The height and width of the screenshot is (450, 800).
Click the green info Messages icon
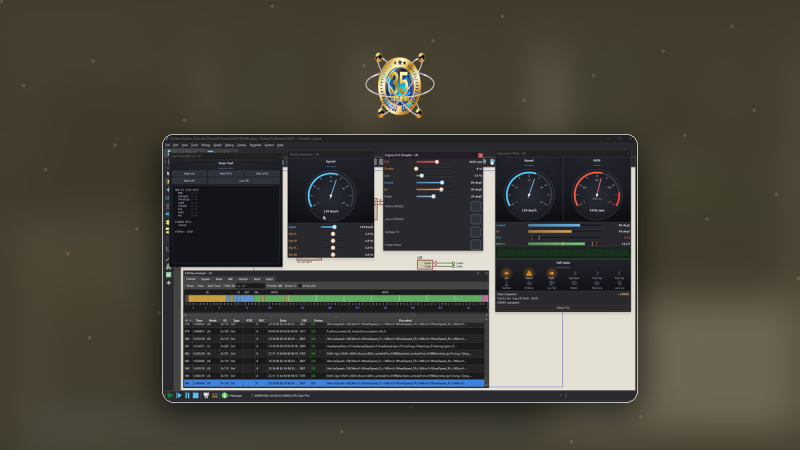coord(224,395)
